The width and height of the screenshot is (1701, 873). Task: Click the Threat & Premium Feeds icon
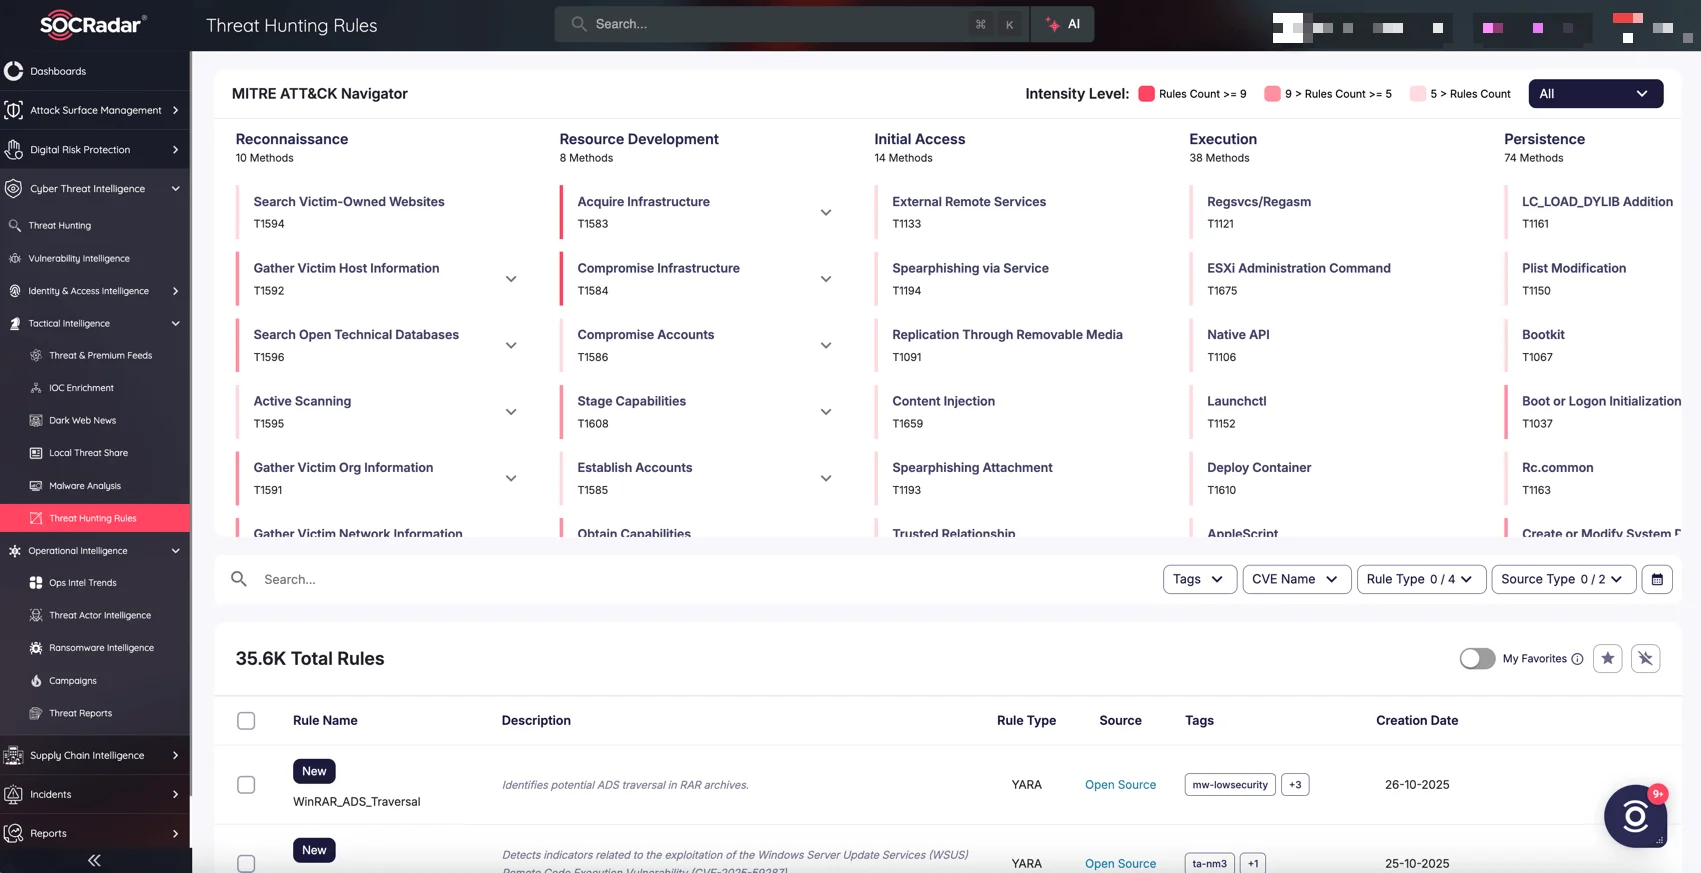click(x=36, y=356)
